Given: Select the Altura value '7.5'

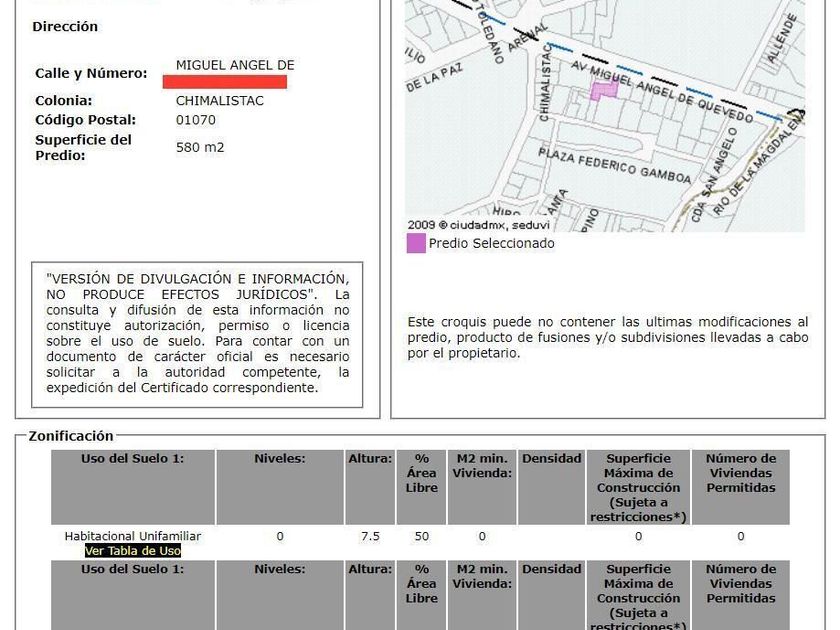Looking at the screenshot, I should pyautogui.click(x=370, y=536).
